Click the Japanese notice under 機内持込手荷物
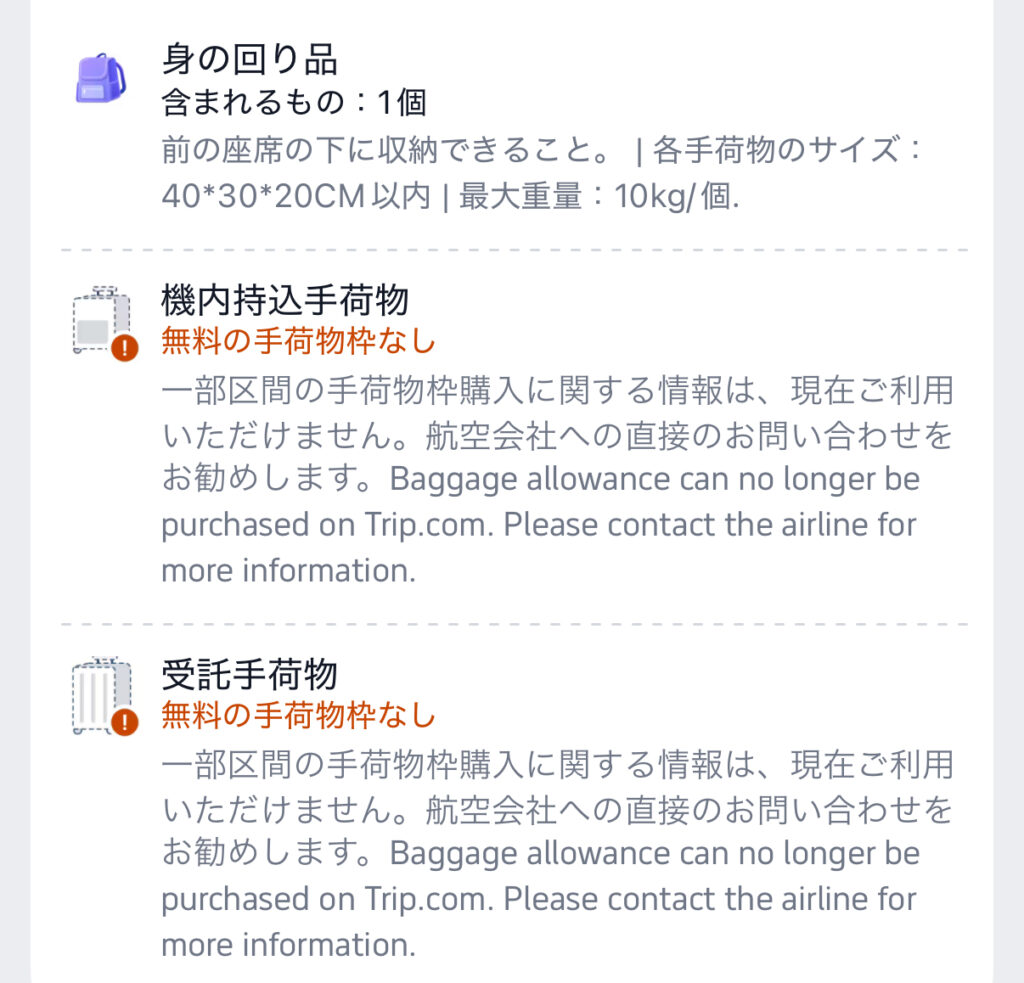The image size is (1024, 983). click(x=558, y=434)
